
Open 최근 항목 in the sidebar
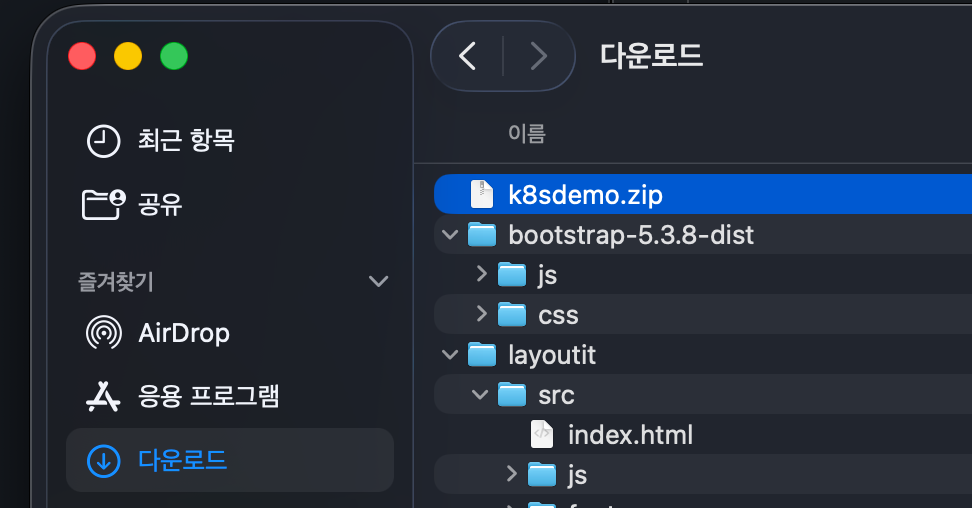[186, 140]
